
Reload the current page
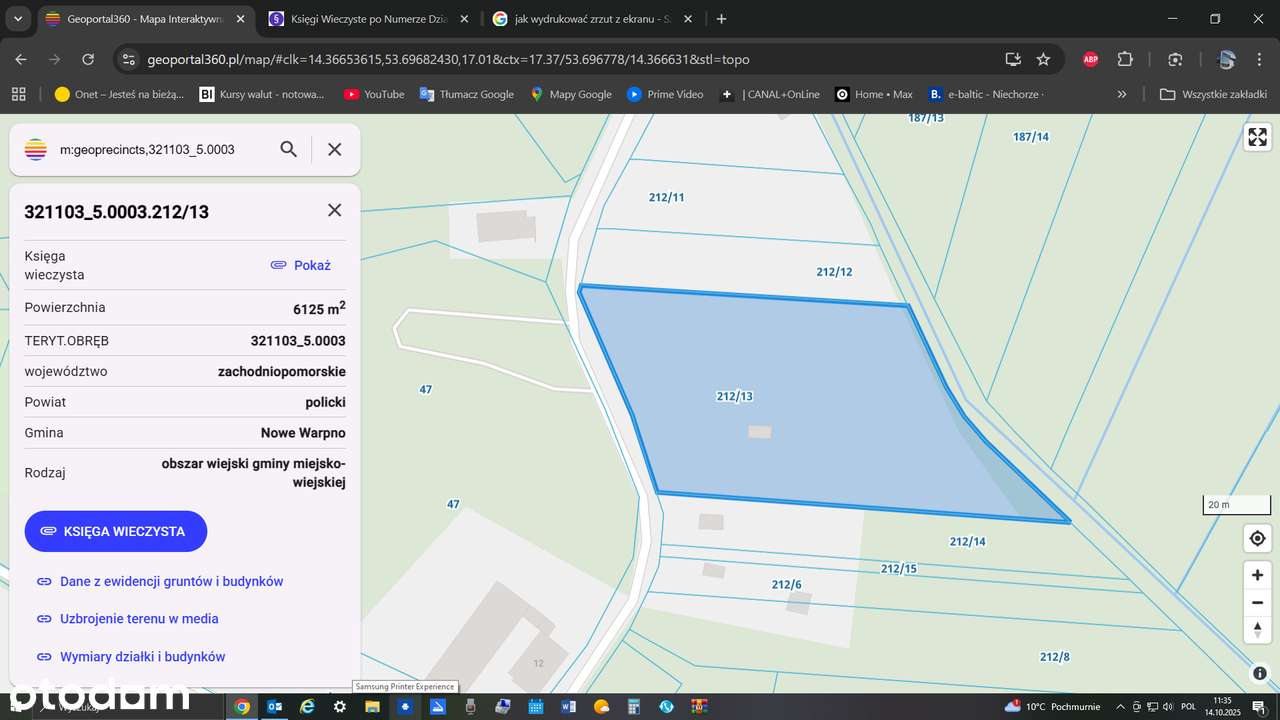click(x=88, y=60)
